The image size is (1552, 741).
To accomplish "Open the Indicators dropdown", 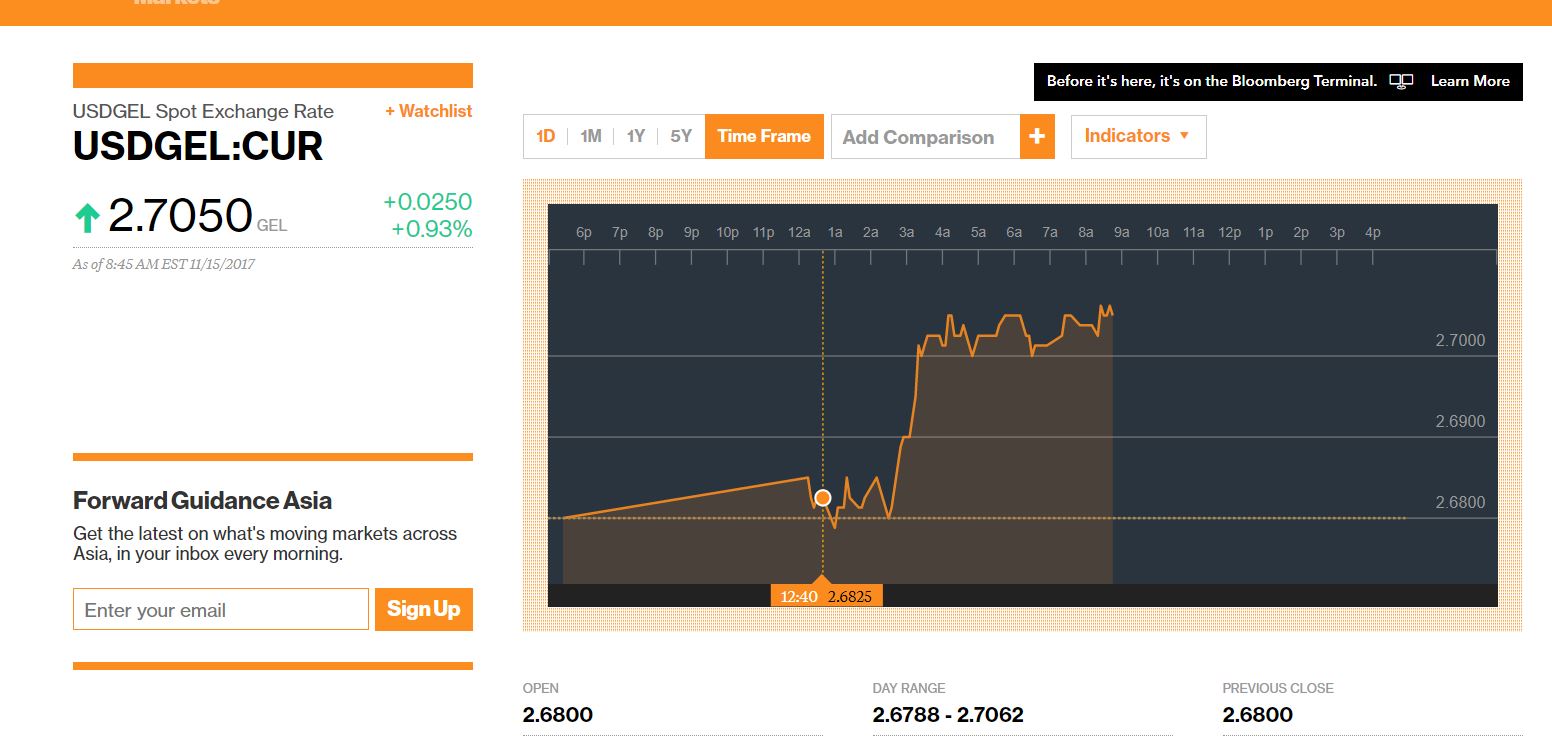I will tap(1138, 136).
